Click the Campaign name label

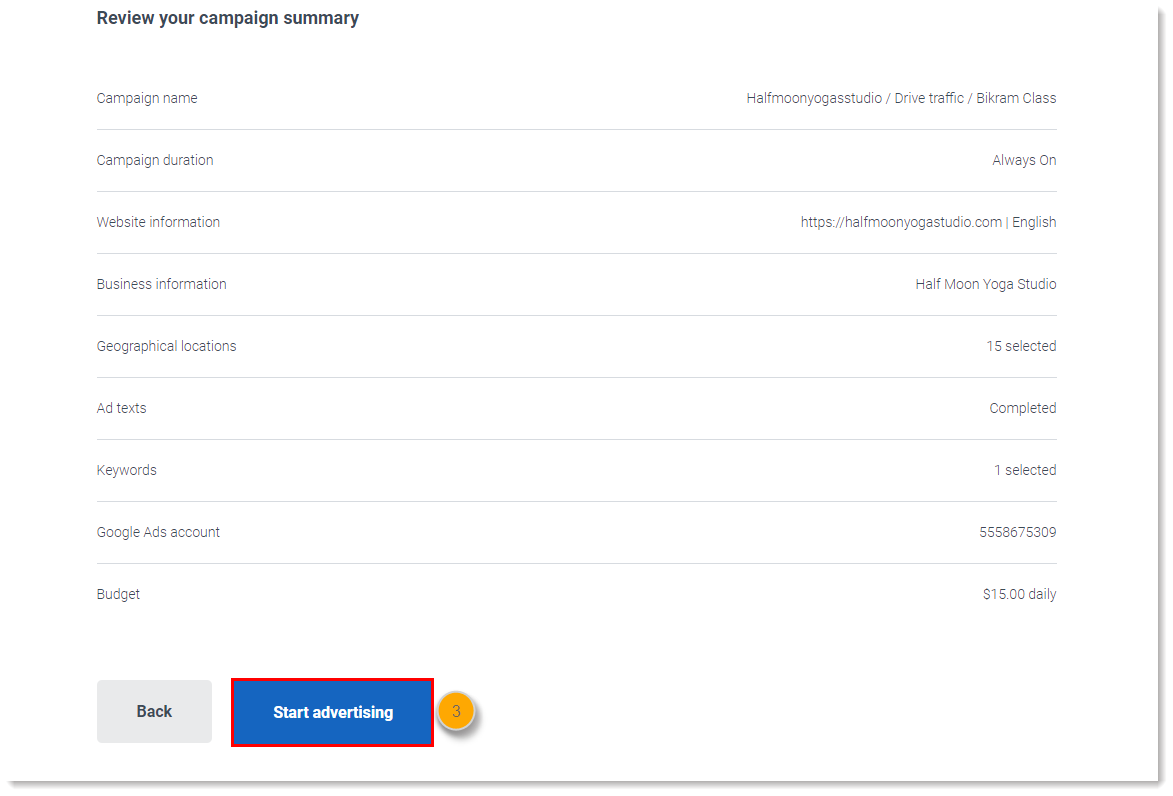[x=147, y=98]
